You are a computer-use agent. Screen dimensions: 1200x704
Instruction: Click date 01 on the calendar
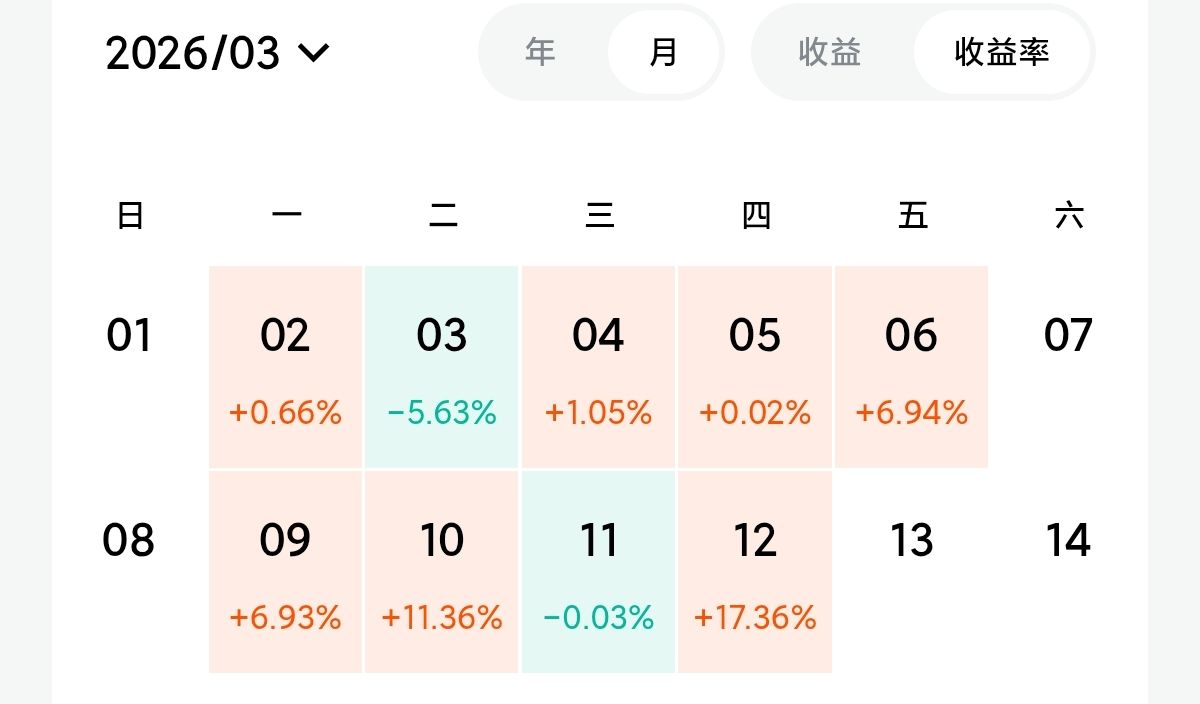pos(129,335)
